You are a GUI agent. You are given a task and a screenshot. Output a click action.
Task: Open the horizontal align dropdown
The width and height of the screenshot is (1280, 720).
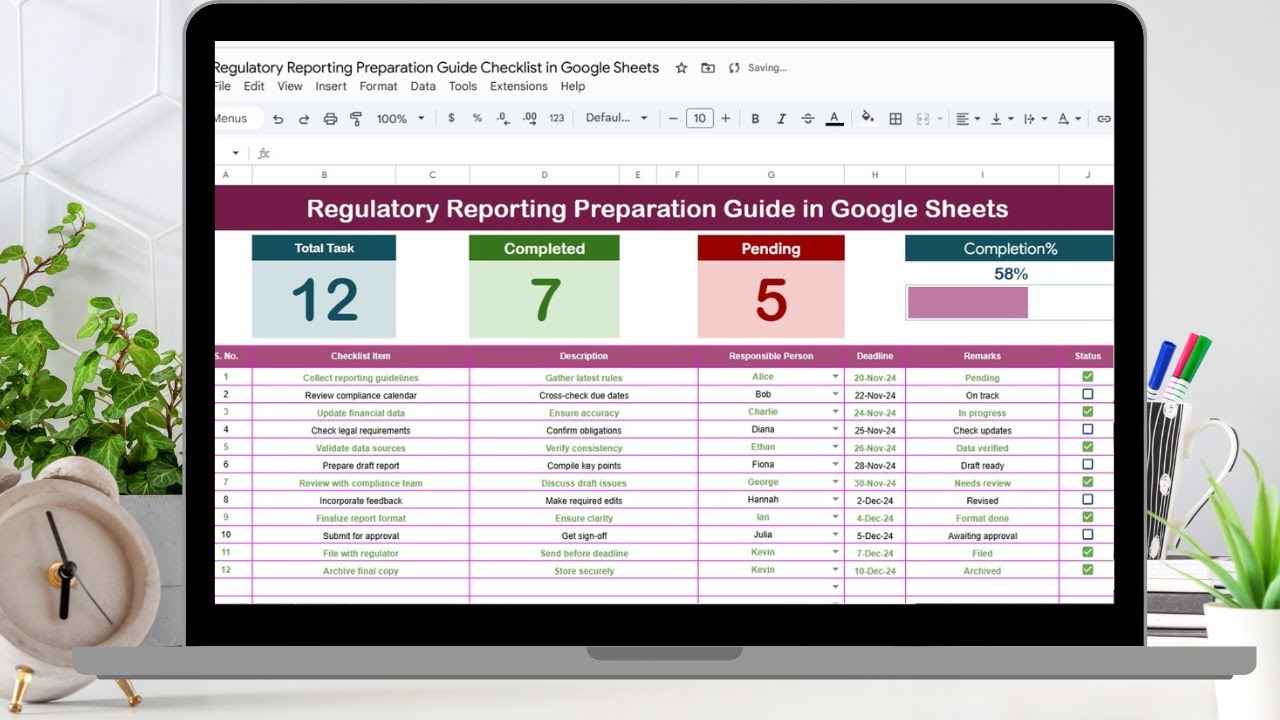967,118
